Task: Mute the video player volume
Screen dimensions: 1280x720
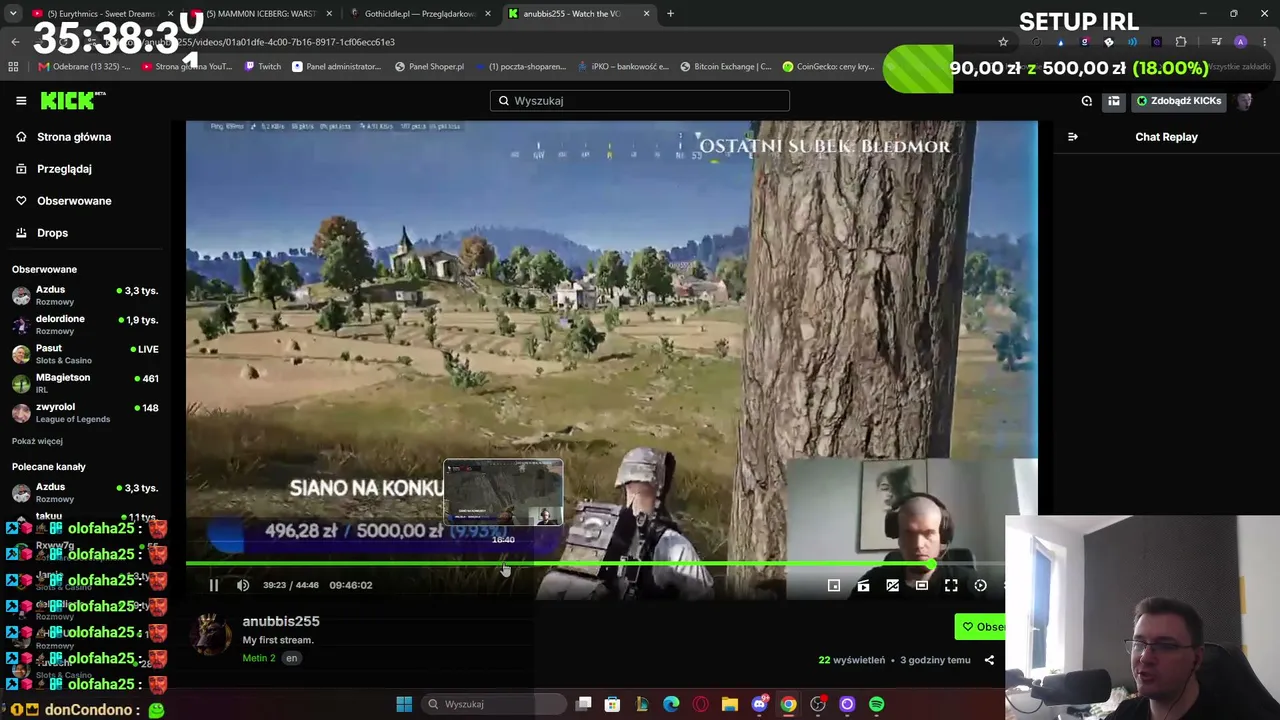Action: click(243, 585)
